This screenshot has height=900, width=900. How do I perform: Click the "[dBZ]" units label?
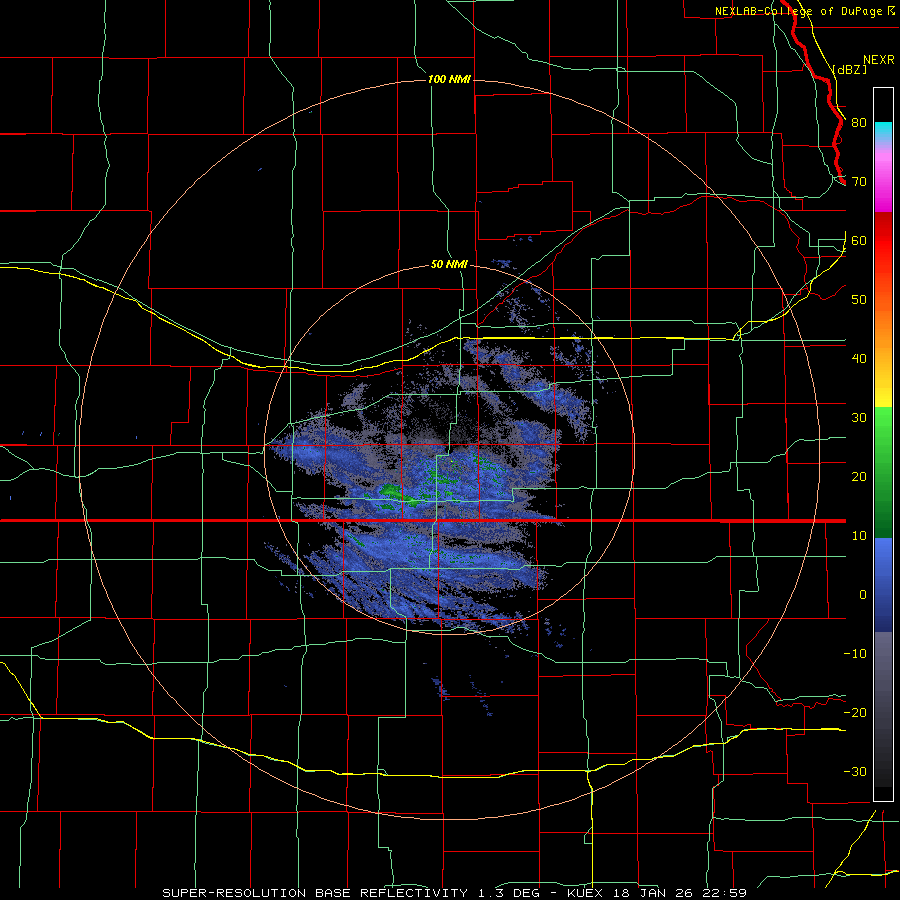pyautogui.click(x=849, y=69)
